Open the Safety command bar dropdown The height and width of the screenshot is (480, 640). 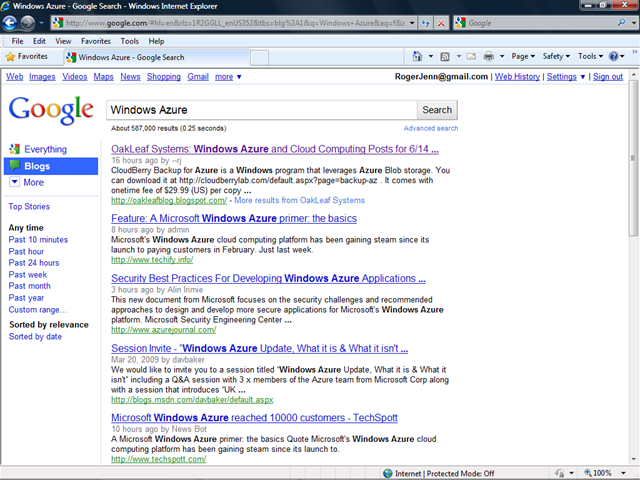coord(556,56)
